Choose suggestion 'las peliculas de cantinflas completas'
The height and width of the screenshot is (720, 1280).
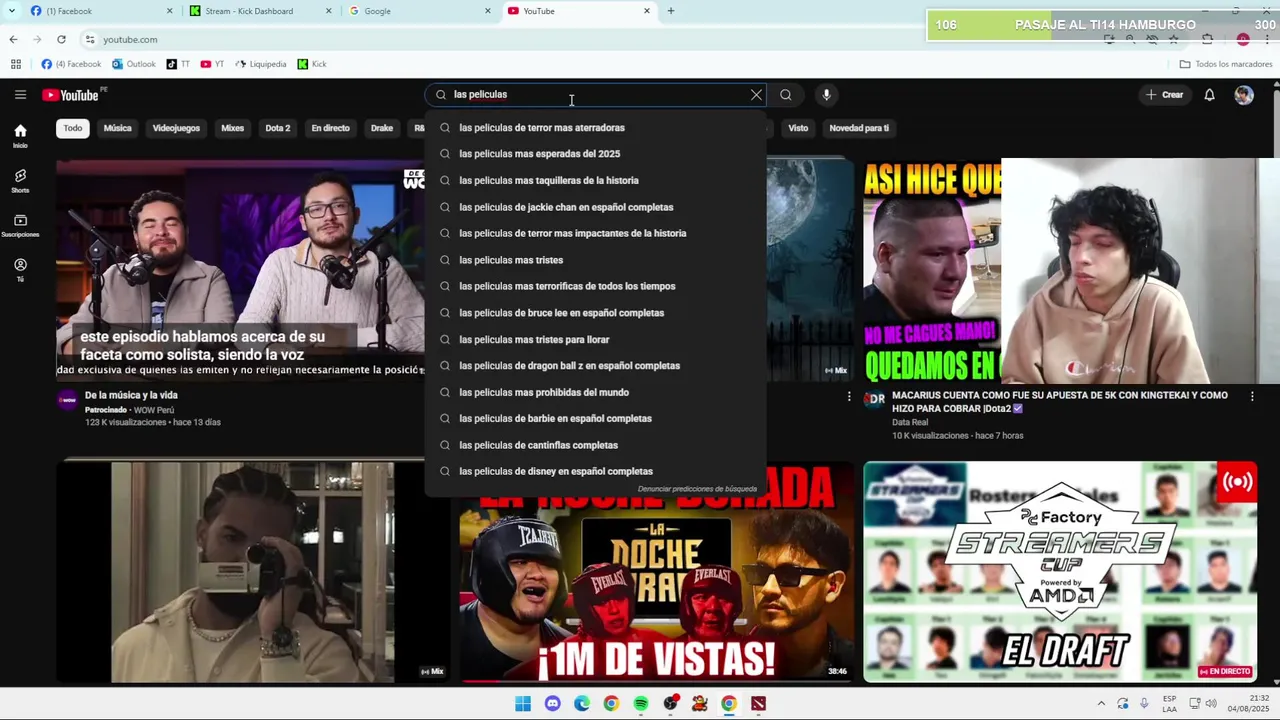(596, 445)
